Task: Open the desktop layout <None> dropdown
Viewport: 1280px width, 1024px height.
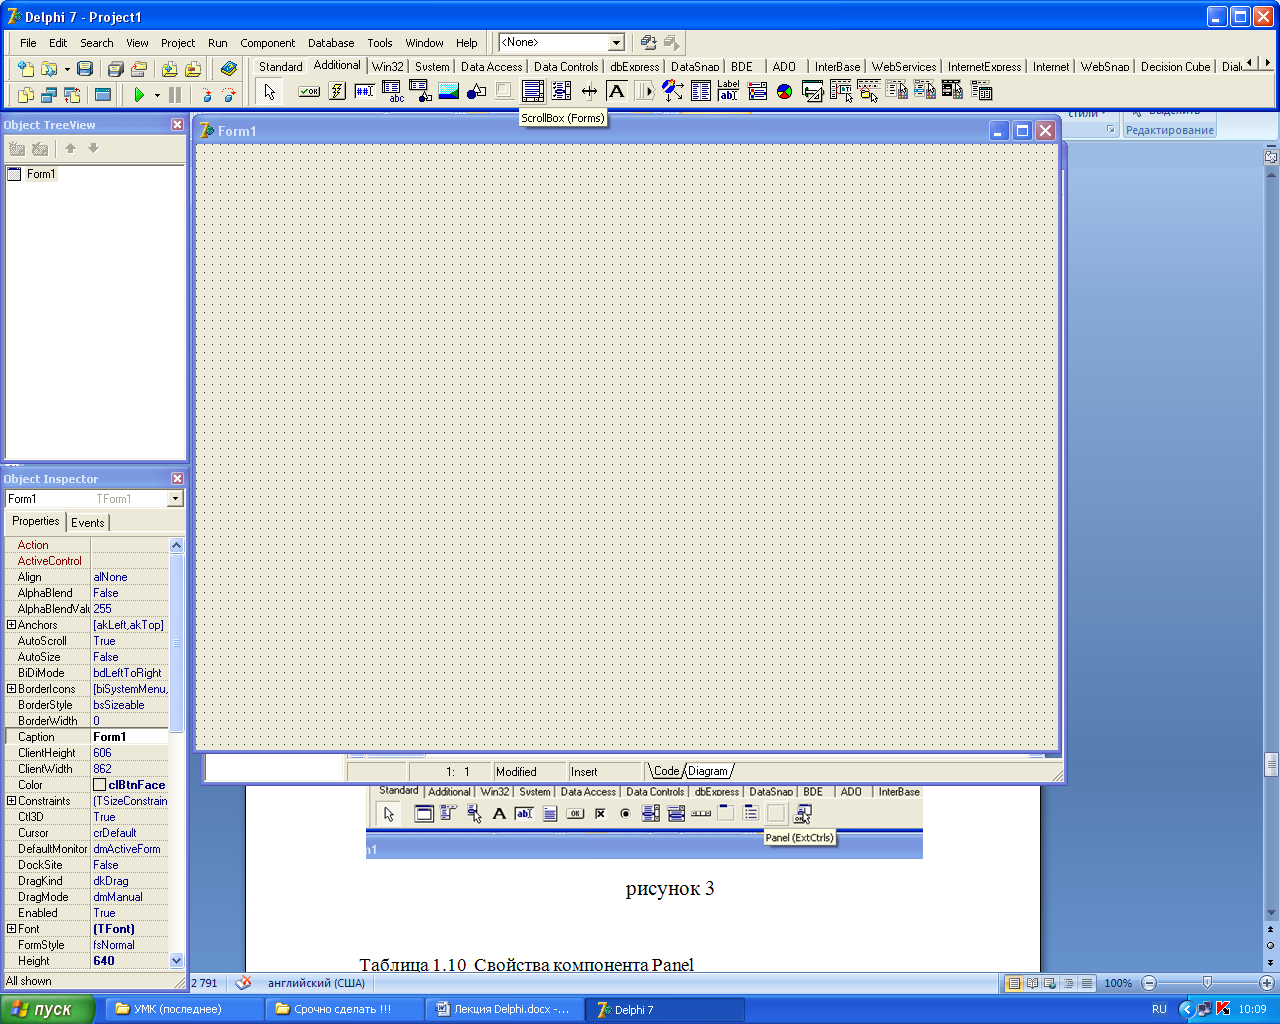Action: [x=616, y=42]
